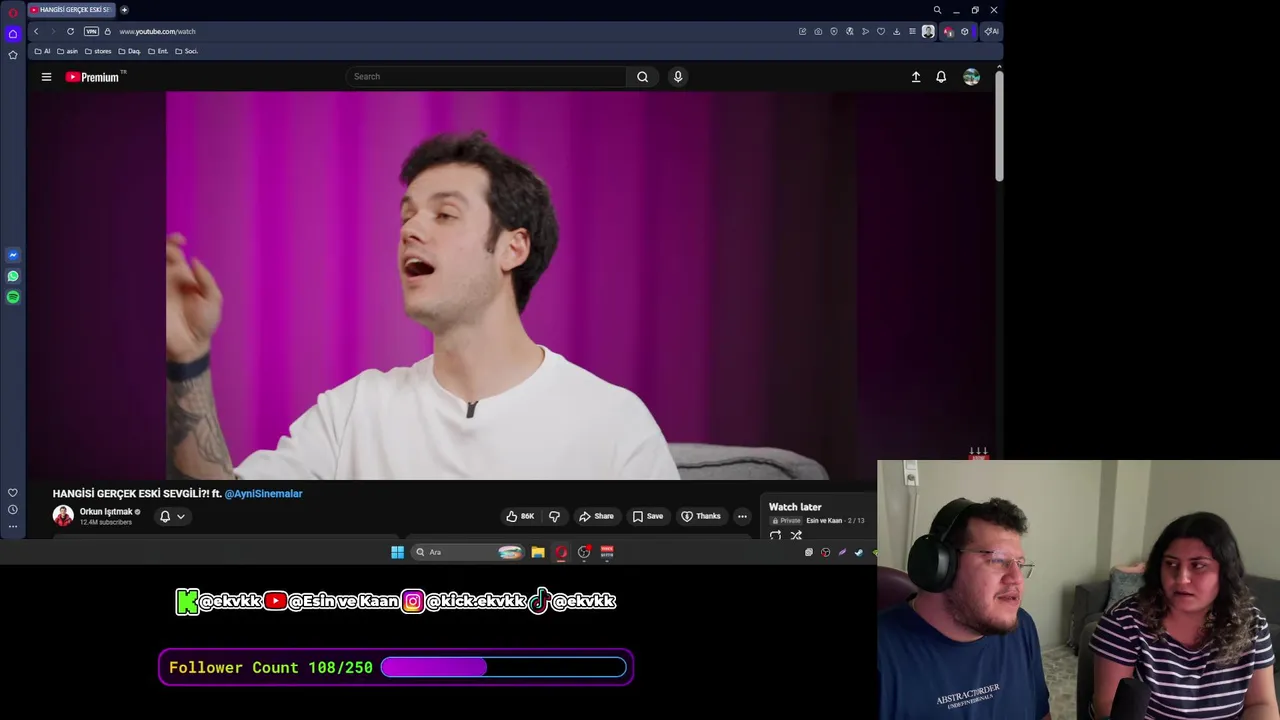
Task: Open the YouTube account avatar menu
Action: 971,77
